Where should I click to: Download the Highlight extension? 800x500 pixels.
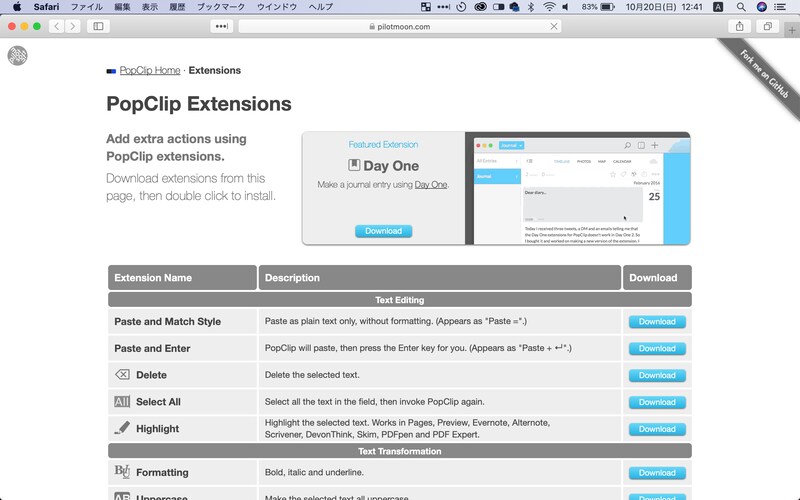657,429
